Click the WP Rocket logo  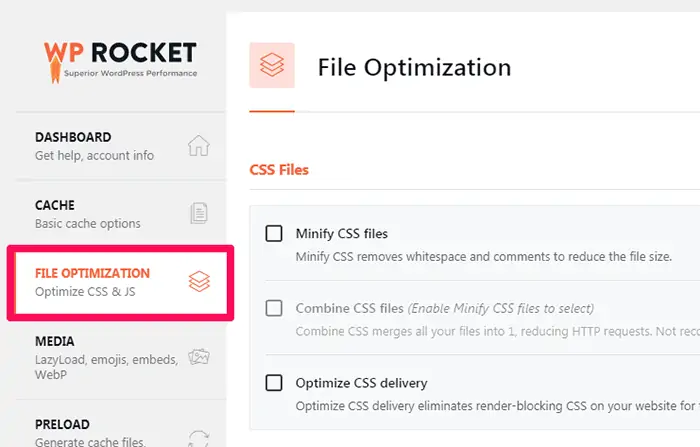[x=119, y=58]
